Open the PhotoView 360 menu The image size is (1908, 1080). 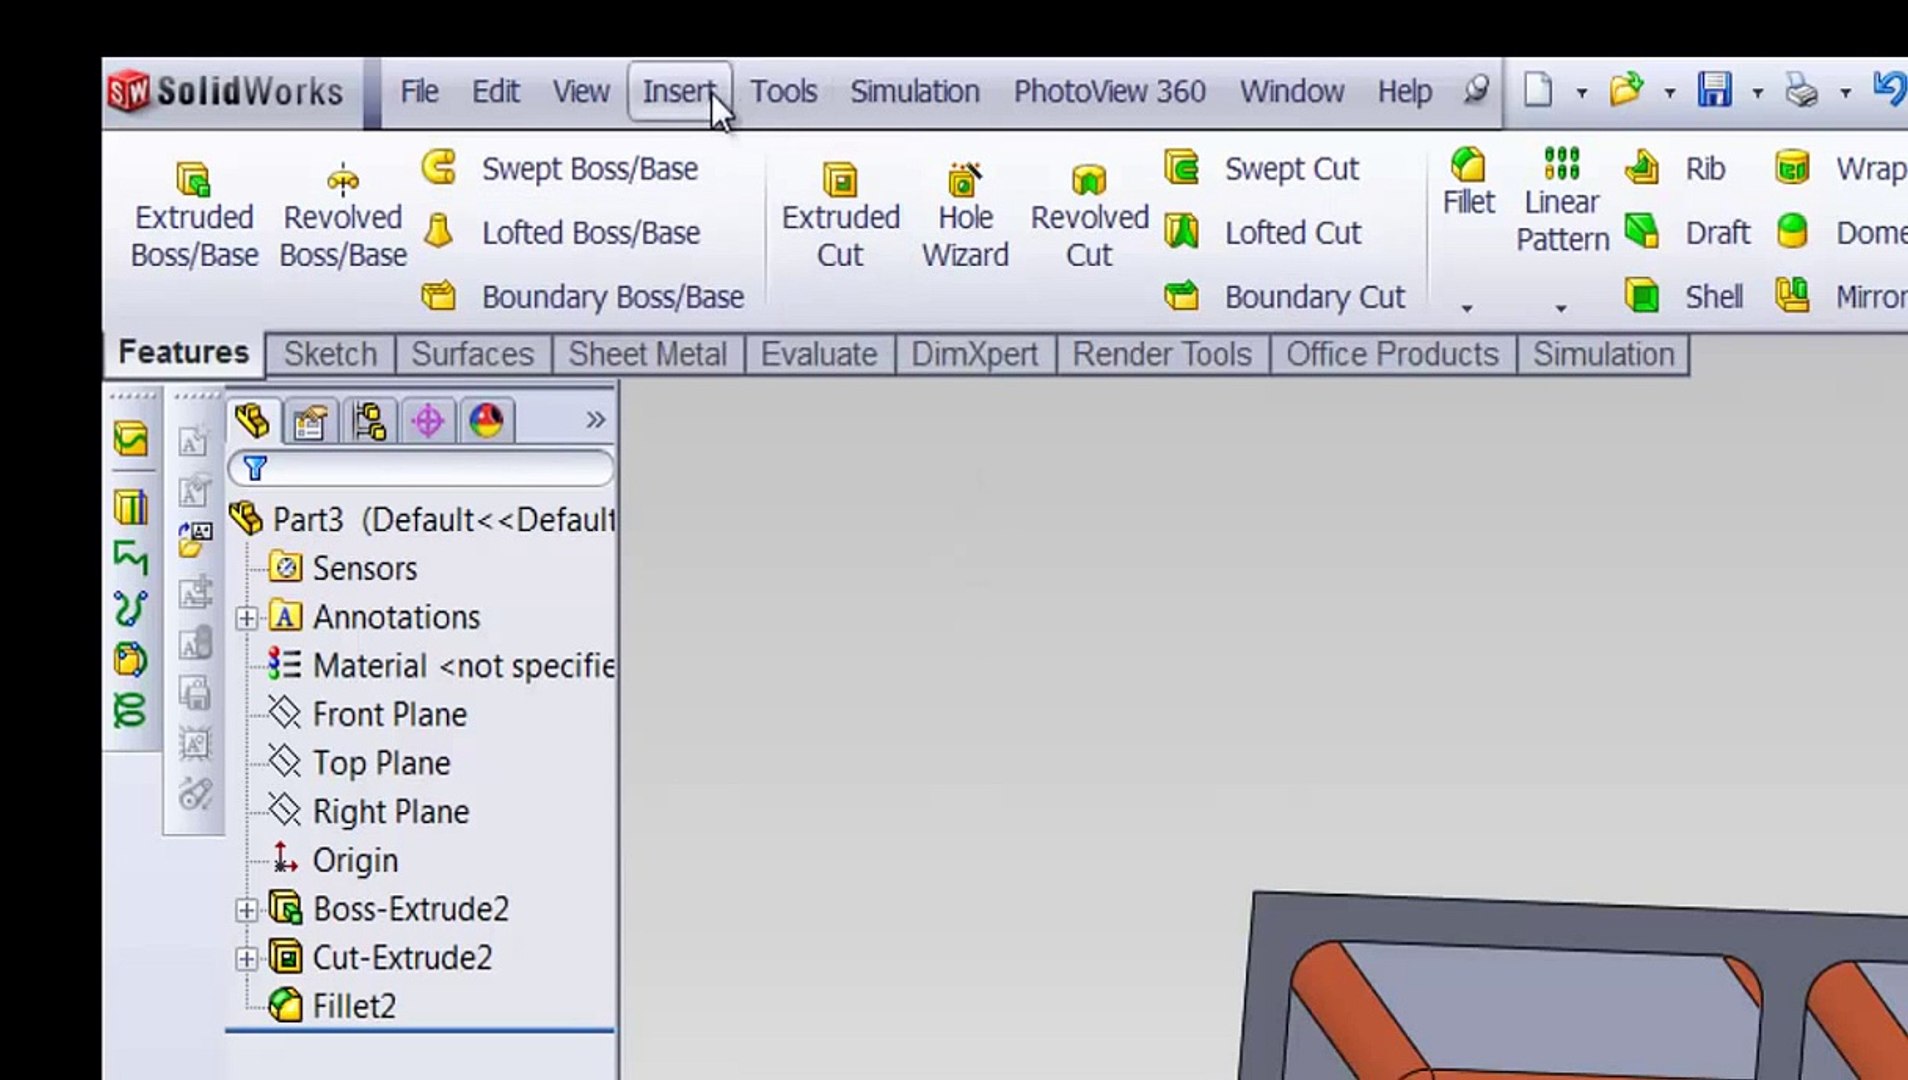tap(1110, 91)
